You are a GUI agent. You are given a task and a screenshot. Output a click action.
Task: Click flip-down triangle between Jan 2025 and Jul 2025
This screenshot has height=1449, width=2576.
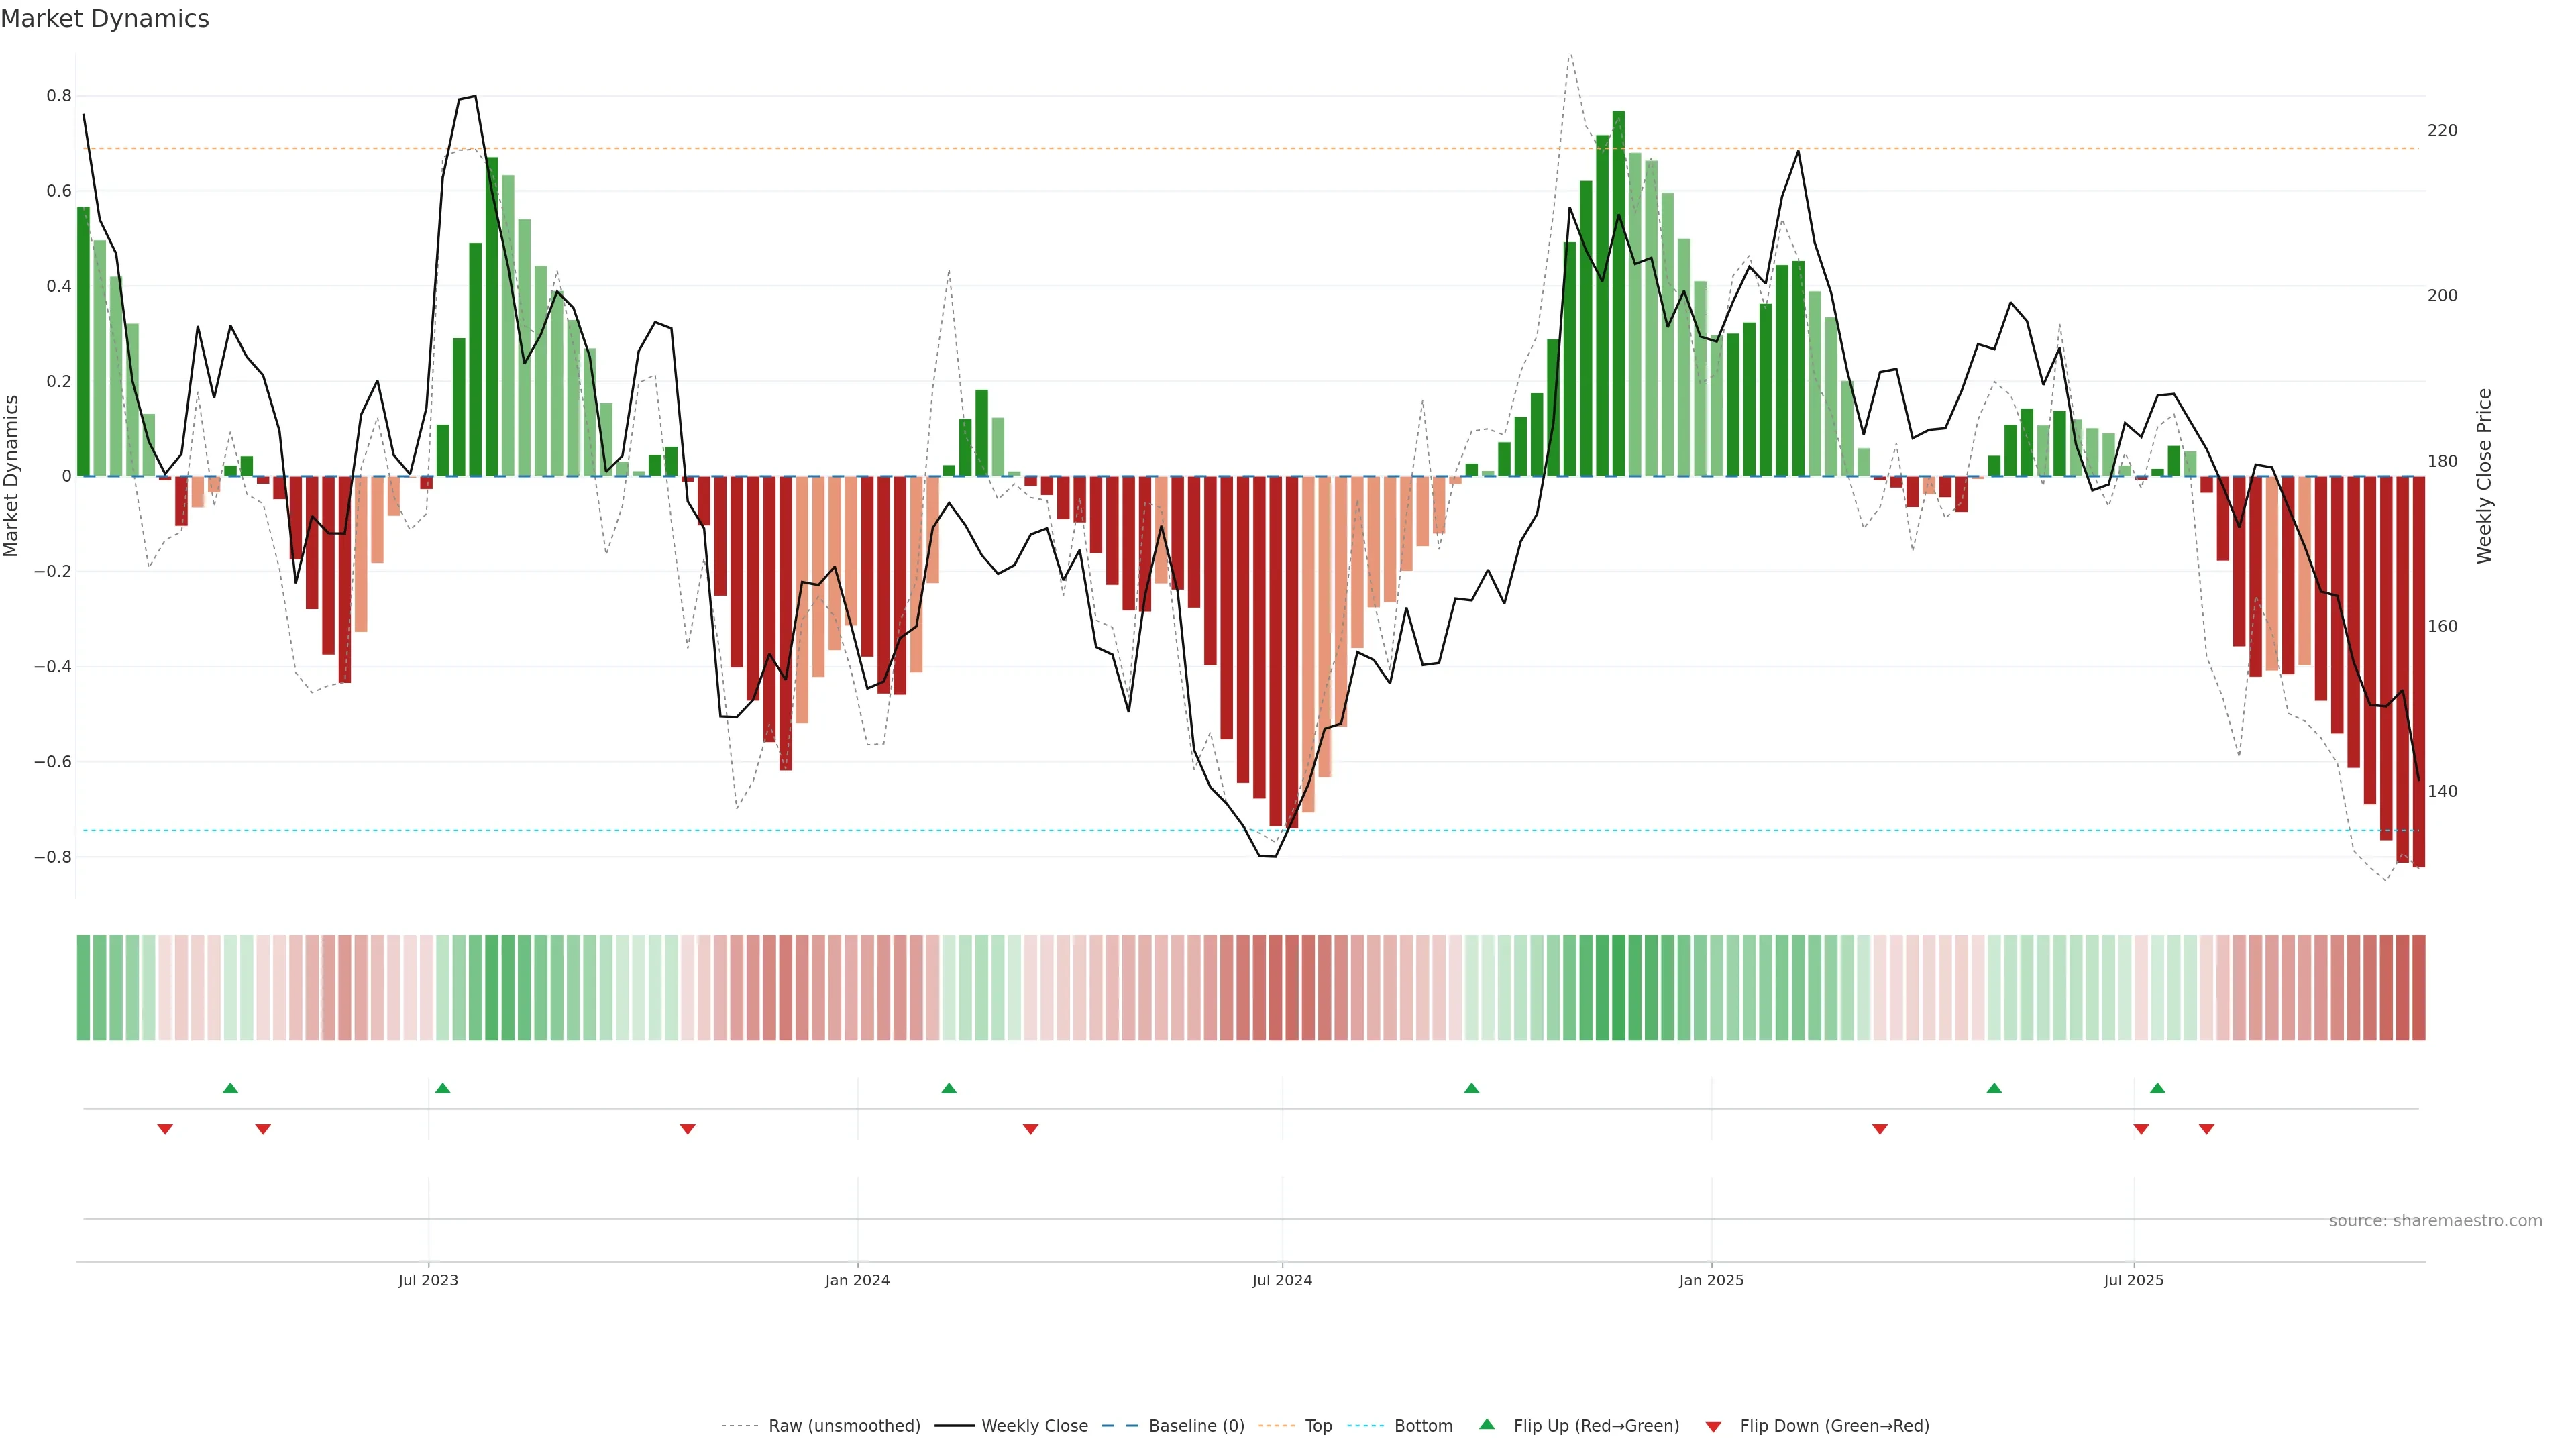coord(1880,1129)
